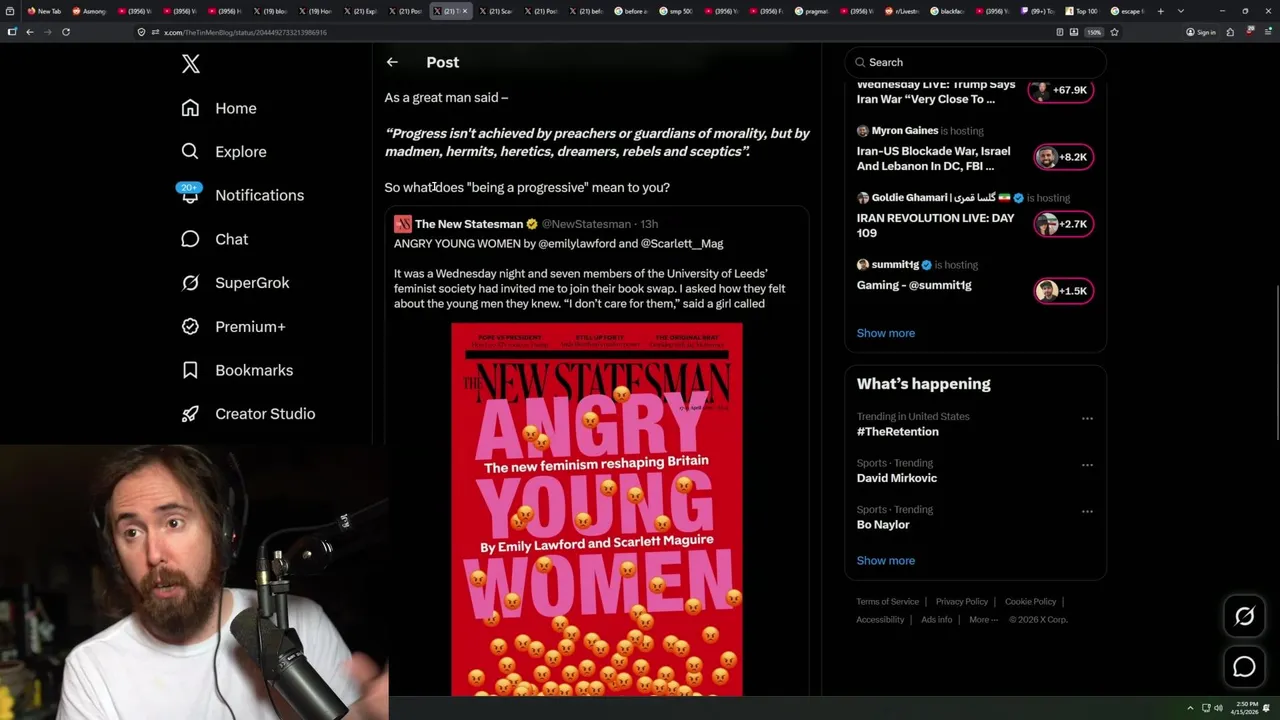Open the Accessibility footer link
Image resolution: width=1280 pixels, height=720 pixels.
880,620
